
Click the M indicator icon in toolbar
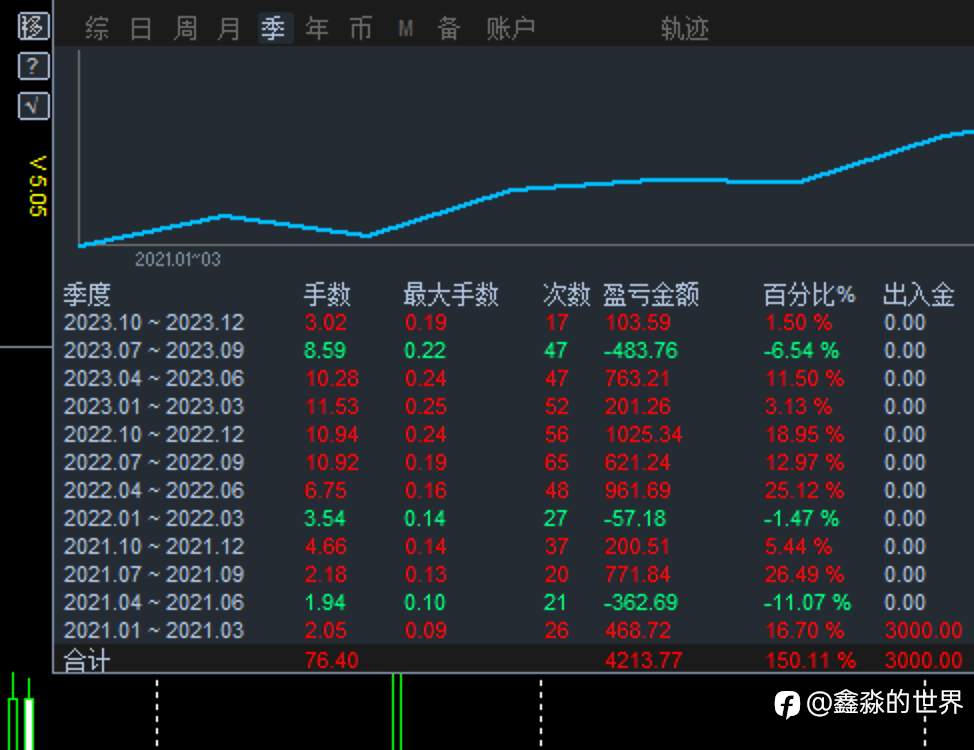405,28
